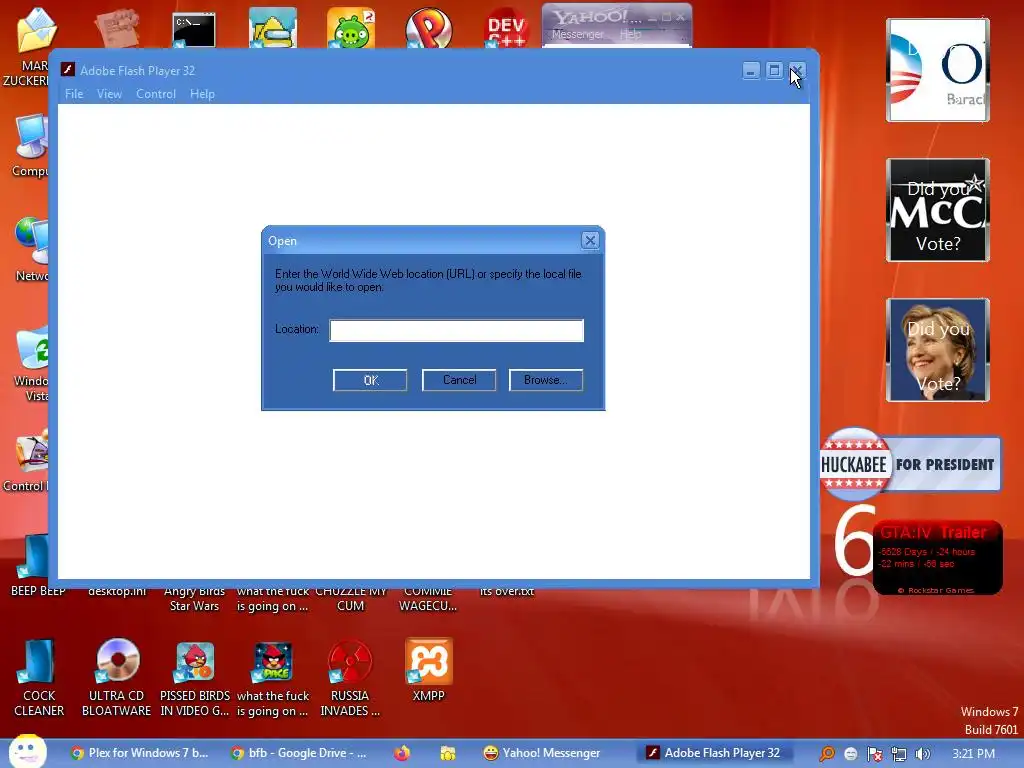This screenshot has width=1024, height=768.
Task: Select Angry Birds Space desktop icon
Action: pyautogui.click(x=272, y=679)
